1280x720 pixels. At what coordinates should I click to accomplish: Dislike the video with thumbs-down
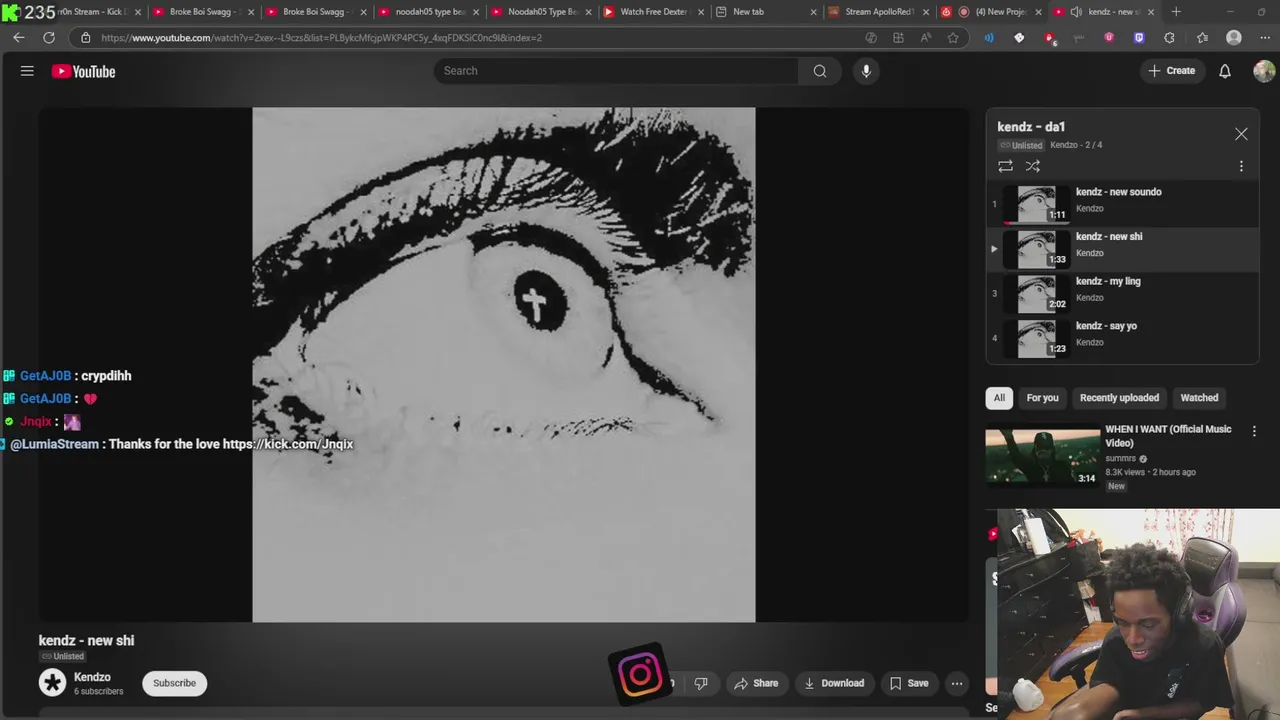[701, 683]
